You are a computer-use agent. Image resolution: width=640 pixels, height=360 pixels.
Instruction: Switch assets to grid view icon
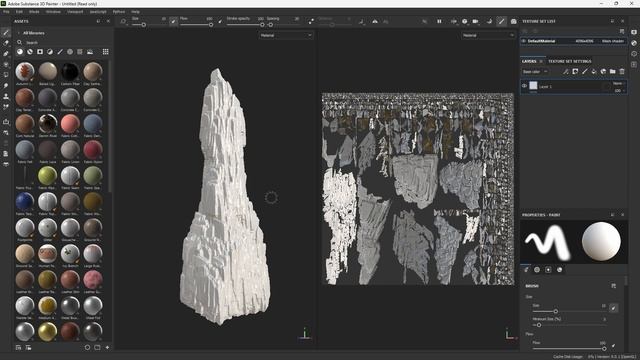coord(105,52)
